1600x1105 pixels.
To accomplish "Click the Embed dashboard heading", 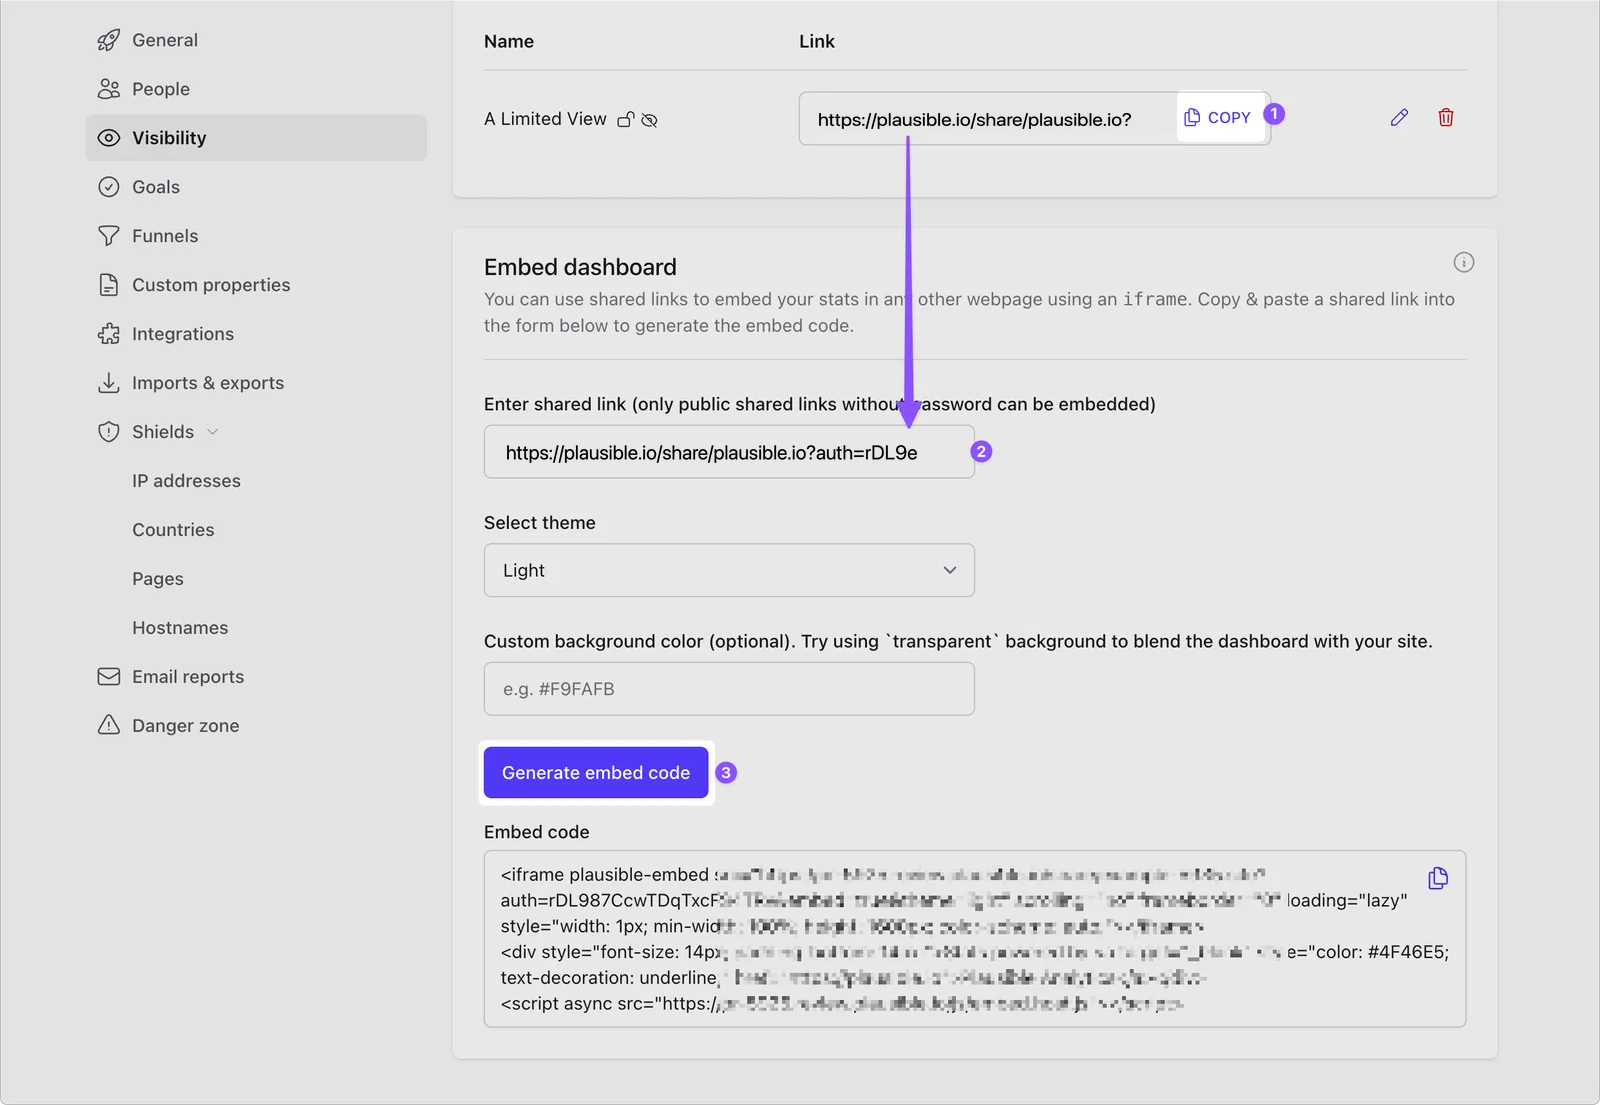I will pos(580,267).
